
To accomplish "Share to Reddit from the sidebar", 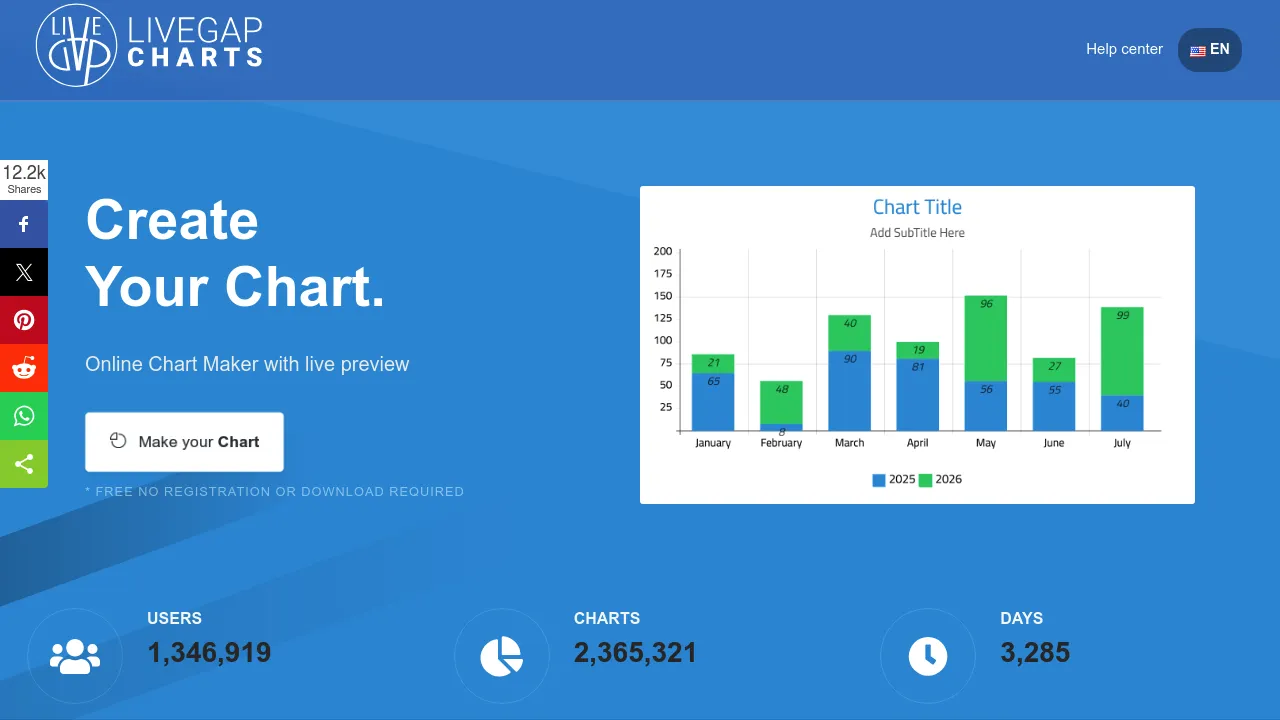I will [x=24, y=368].
